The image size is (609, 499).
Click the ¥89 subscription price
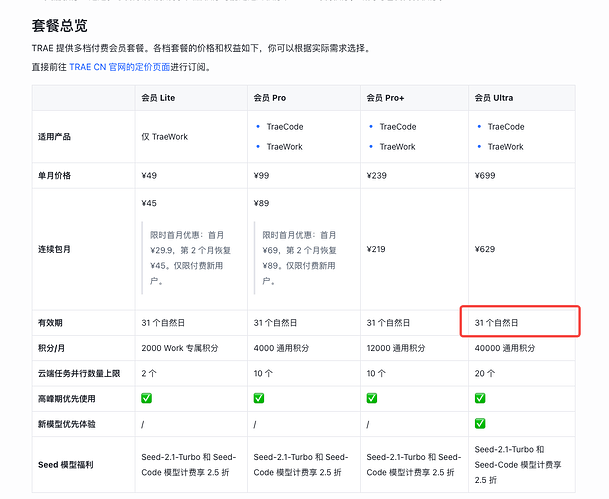click(x=261, y=203)
